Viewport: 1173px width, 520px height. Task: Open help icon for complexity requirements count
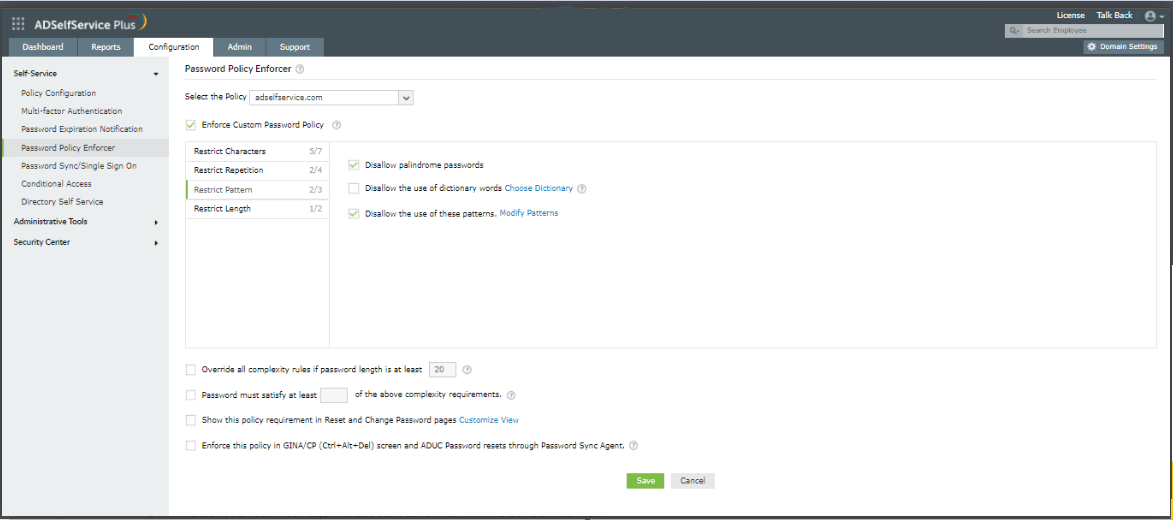click(x=512, y=395)
